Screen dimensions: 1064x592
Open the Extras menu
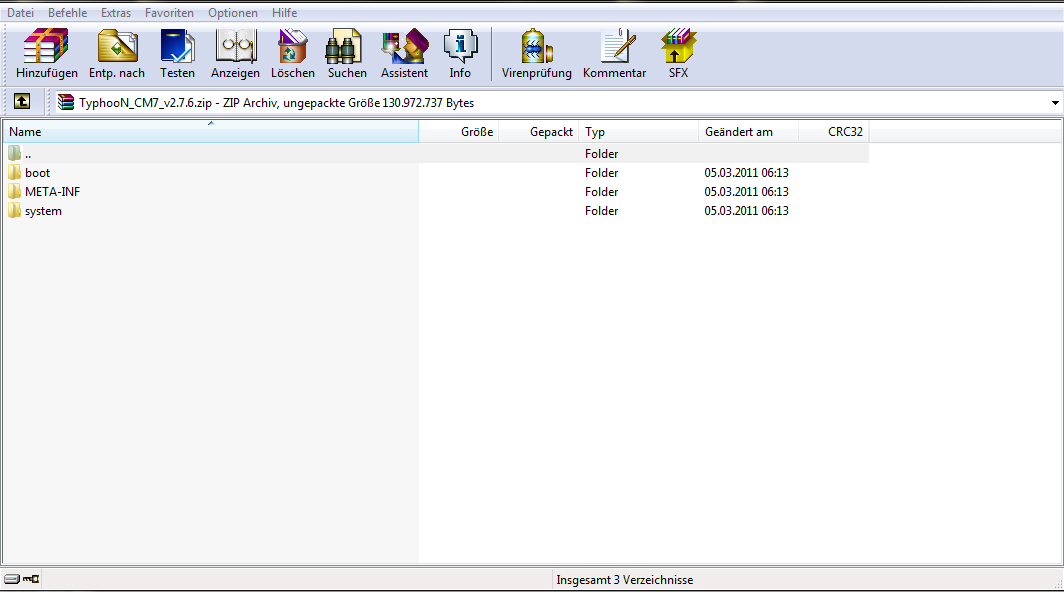pyautogui.click(x=116, y=13)
